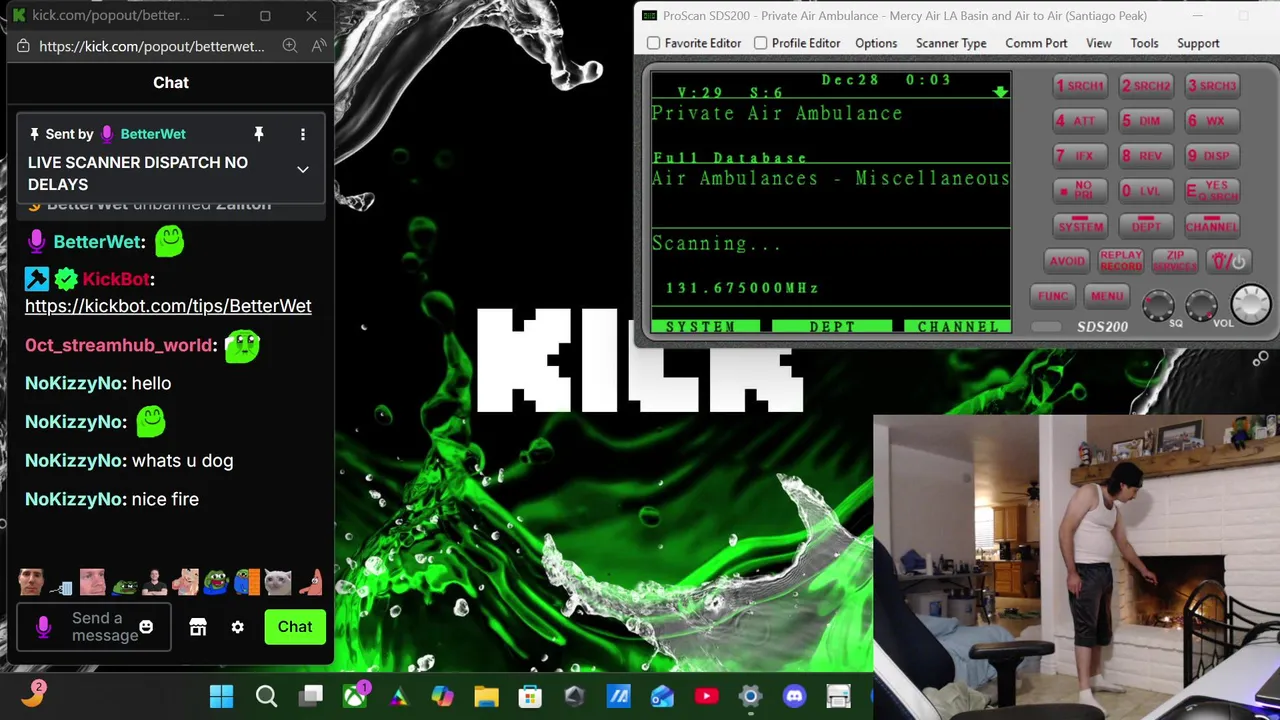The height and width of the screenshot is (720, 1280).
Task: Open Windows taskbar Search
Action: pyautogui.click(x=266, y=696)
